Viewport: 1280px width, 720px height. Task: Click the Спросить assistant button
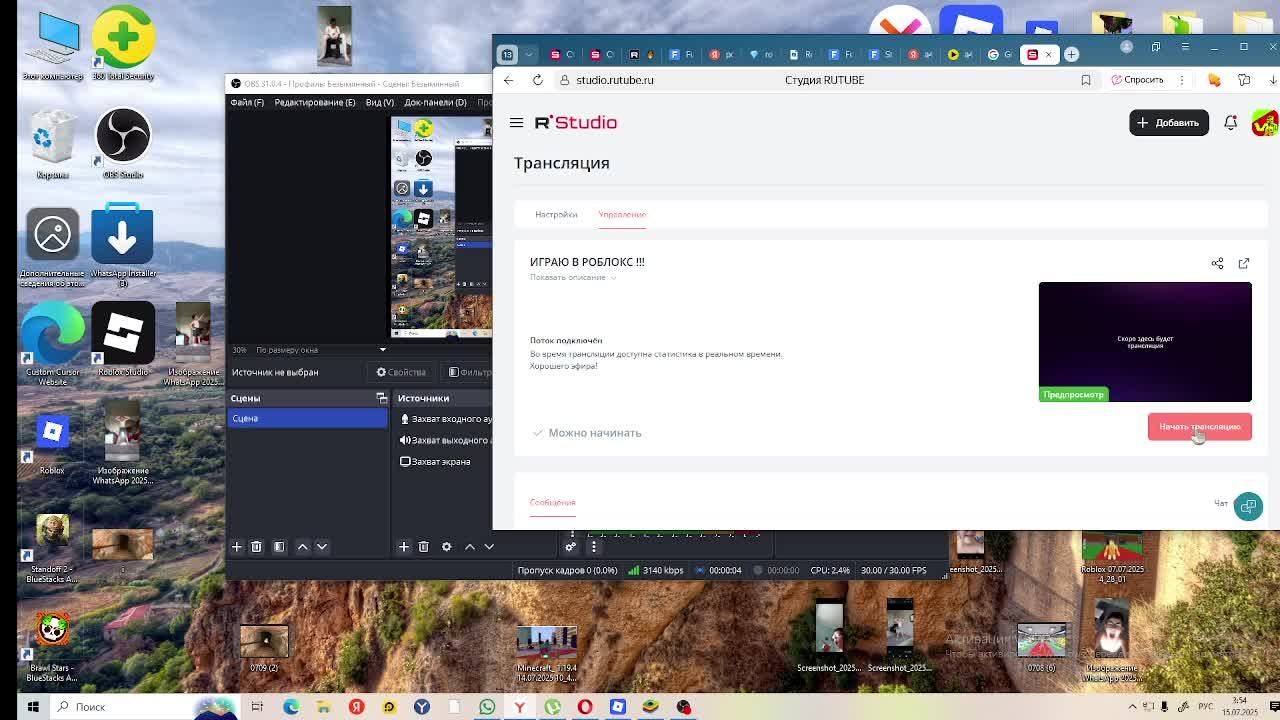pos(1137,80)
